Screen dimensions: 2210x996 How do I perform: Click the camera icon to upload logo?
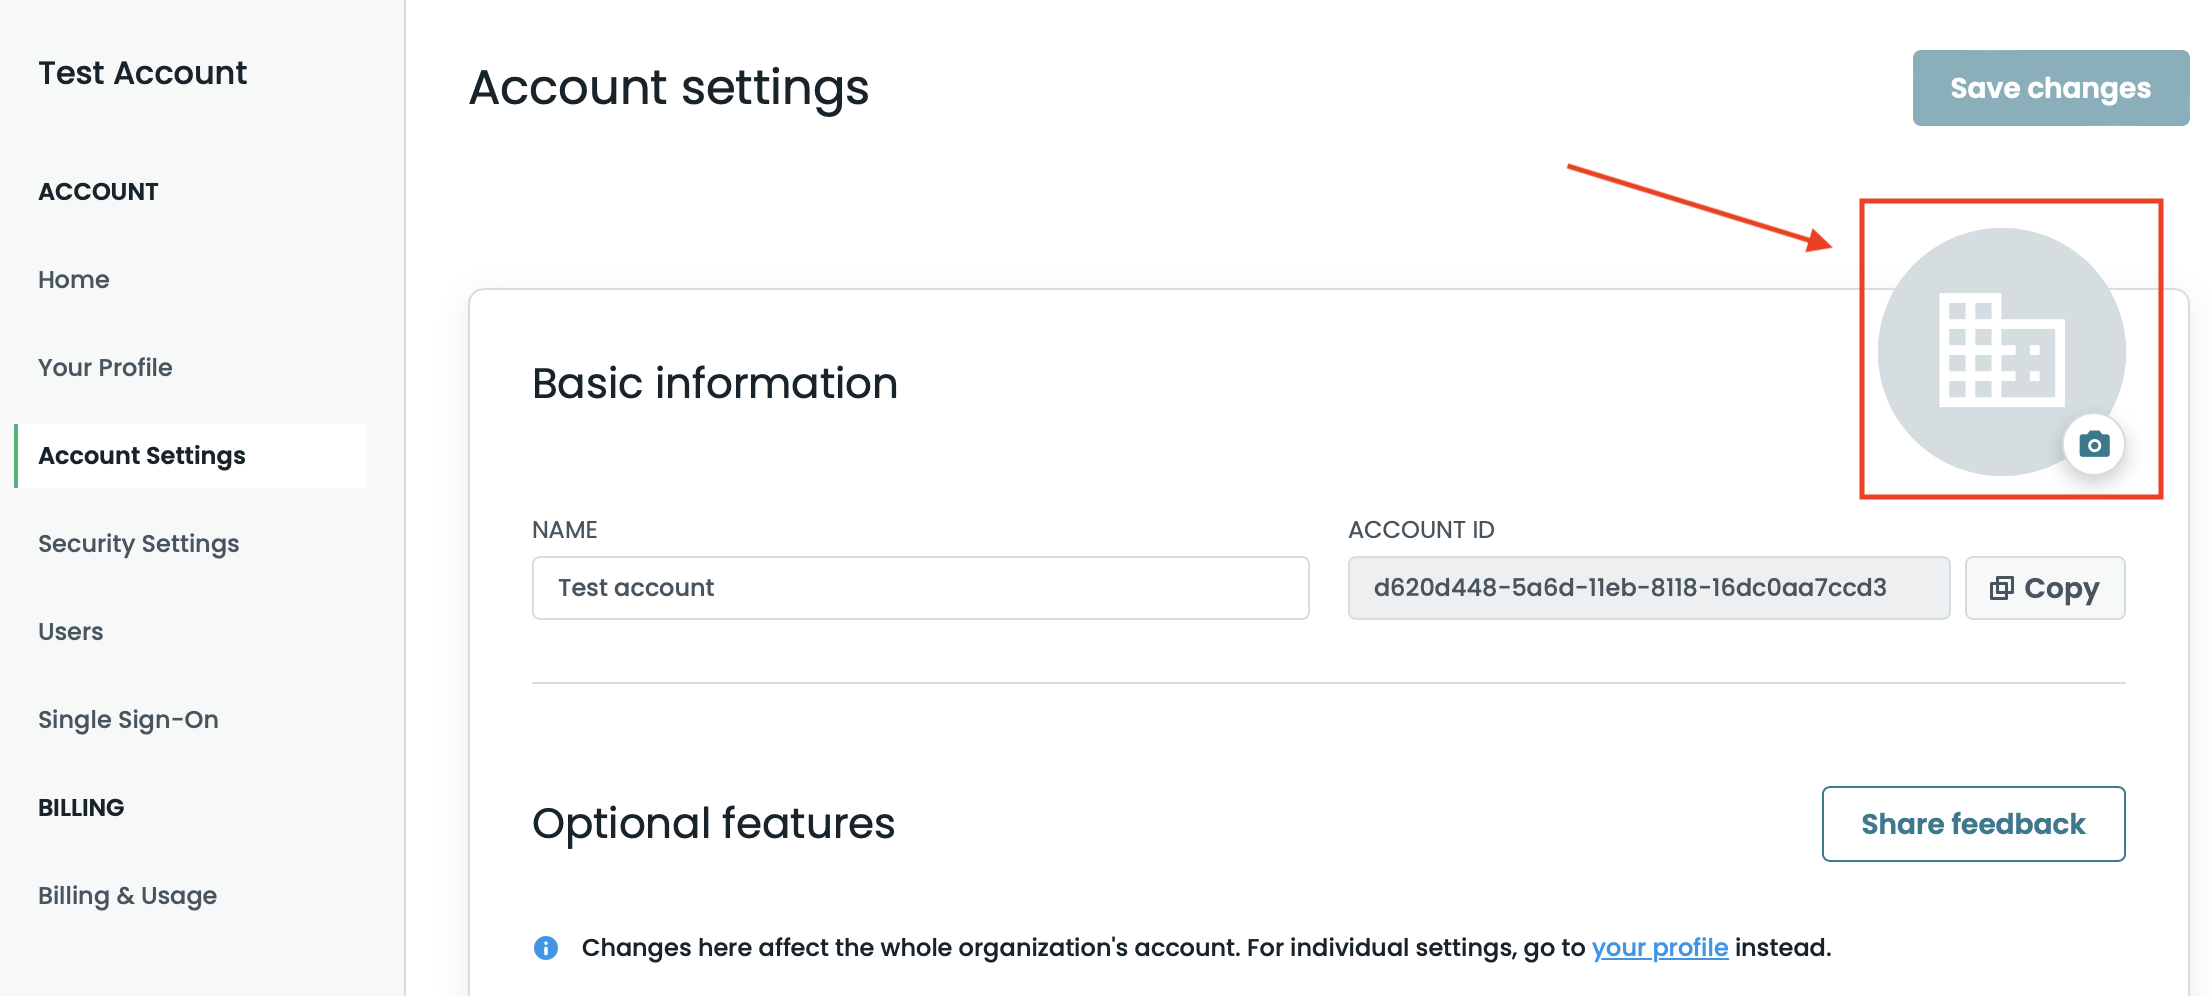coord(2093,444)
